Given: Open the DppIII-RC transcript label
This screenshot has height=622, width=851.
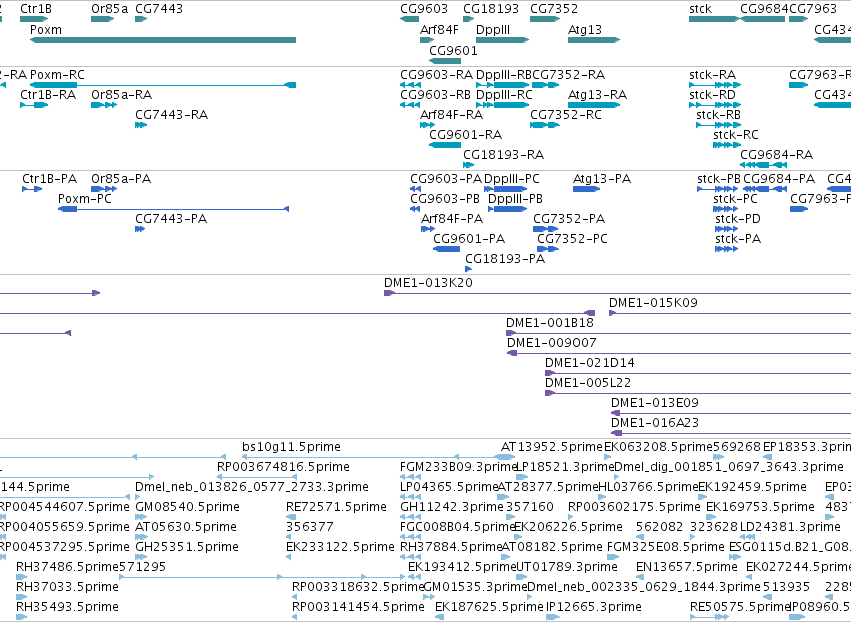Looking at the screenshot, I should pos(504,95).
